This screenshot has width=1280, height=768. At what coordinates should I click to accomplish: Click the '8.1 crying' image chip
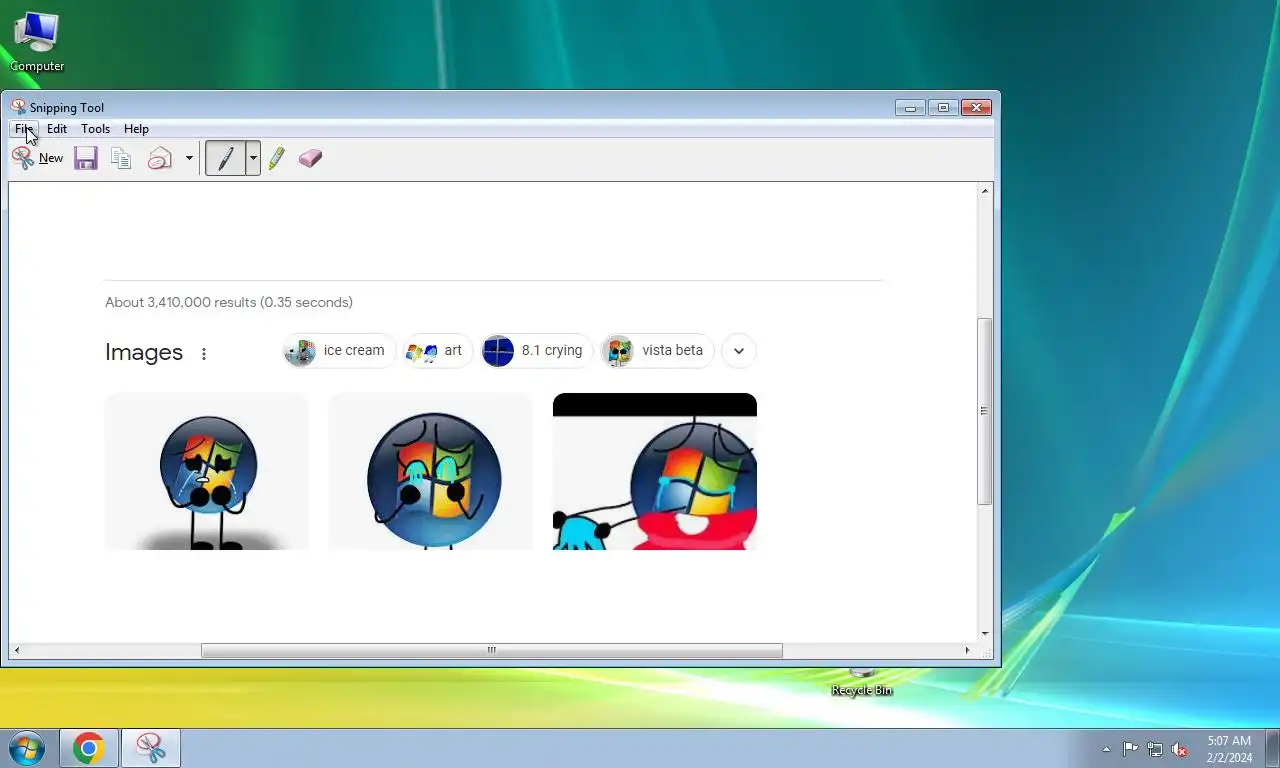[536, 351]
